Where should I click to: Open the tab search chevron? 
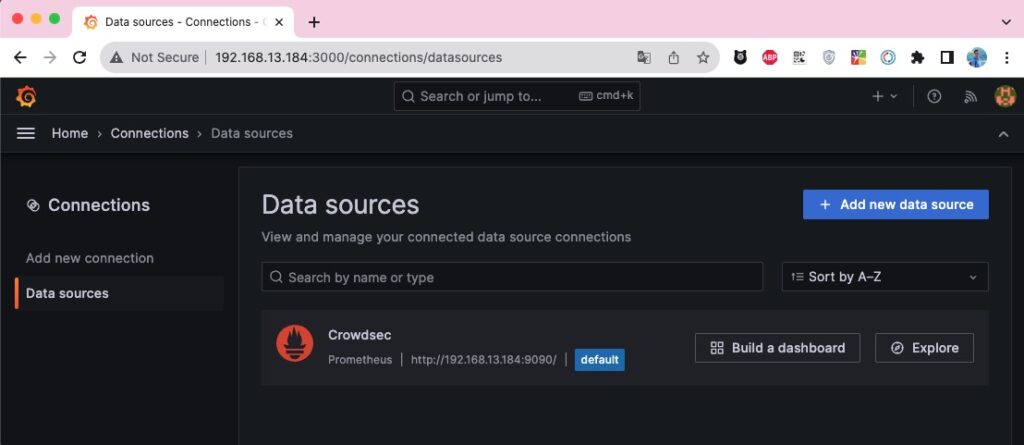[1006, 22]
